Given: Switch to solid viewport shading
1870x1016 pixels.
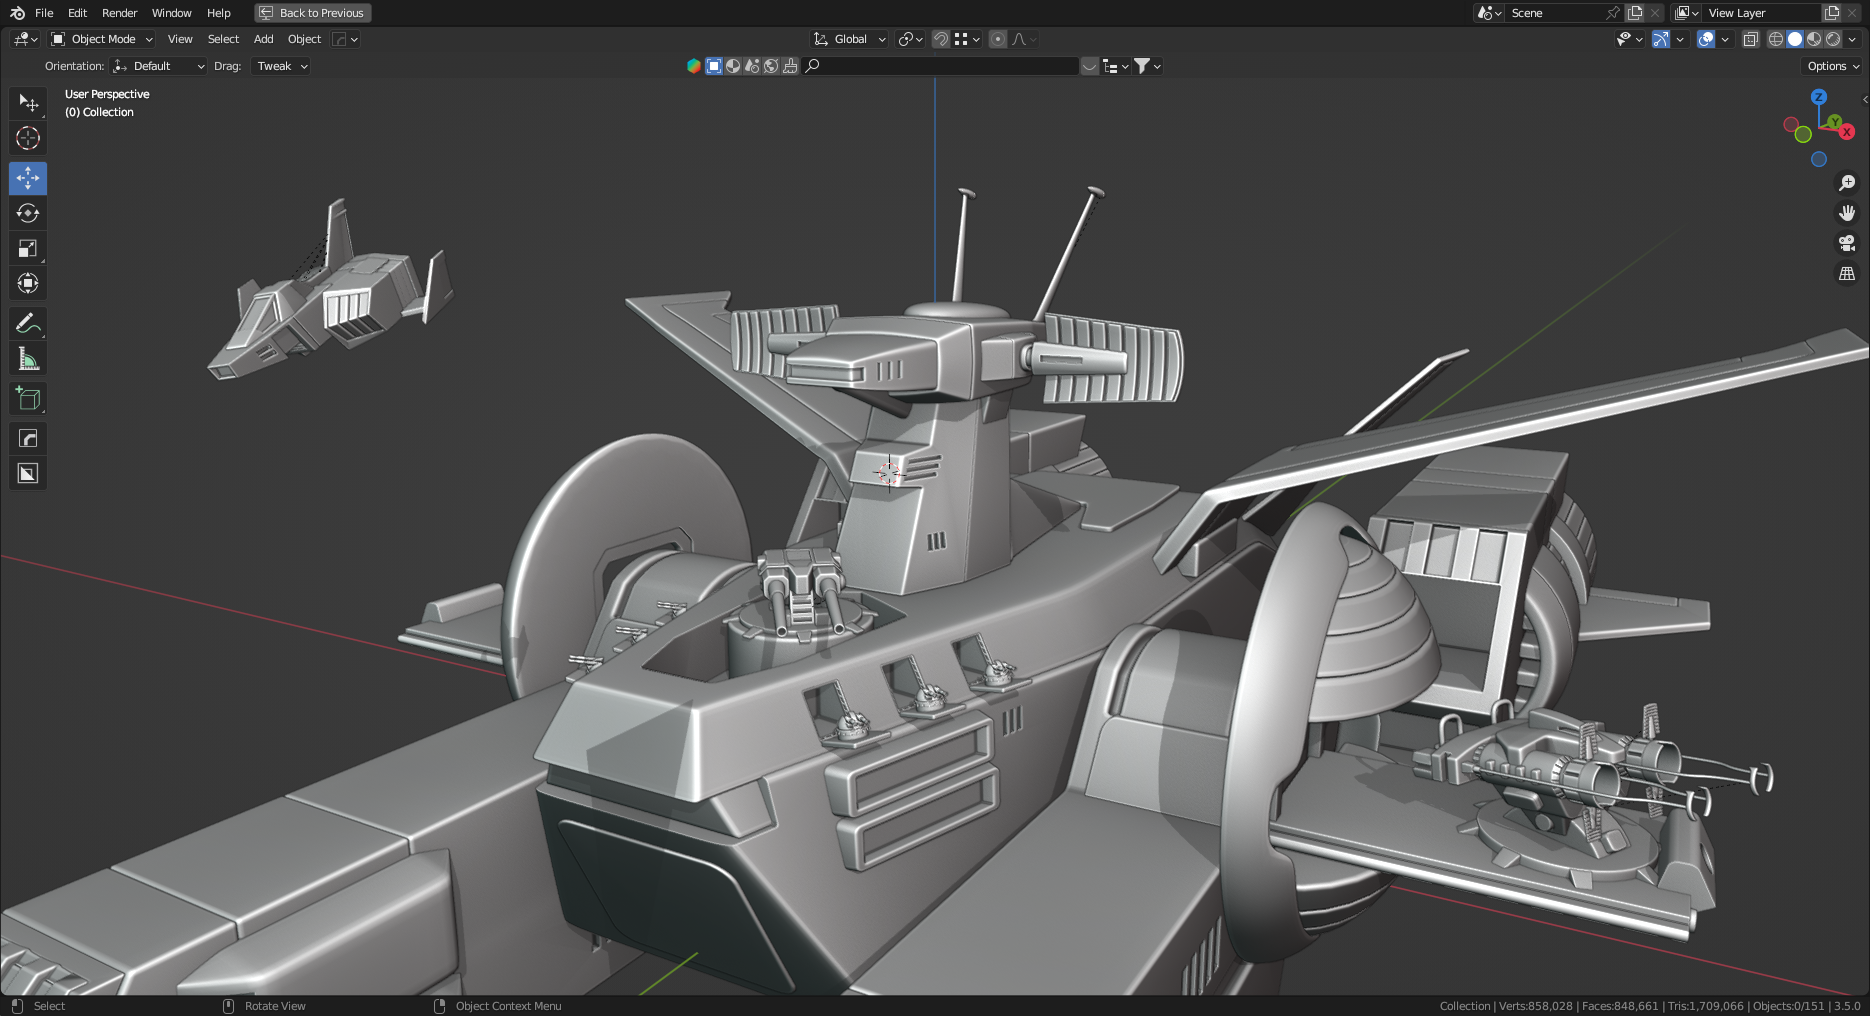Looking at the screenshot, I should pyautogui.click(x=1795, y=39).
